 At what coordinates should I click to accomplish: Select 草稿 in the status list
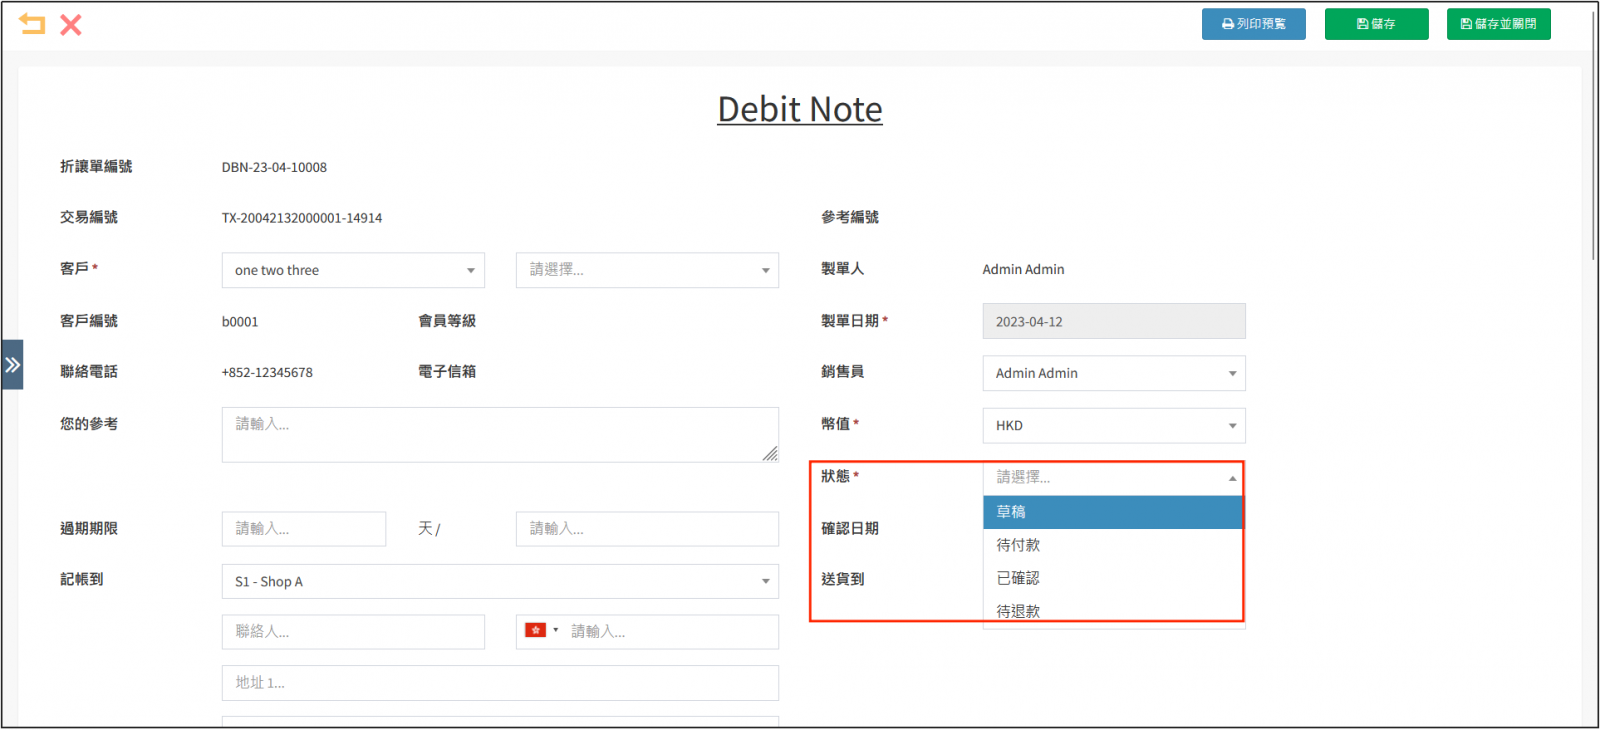pyautogui.click(x=1113, y=512)
